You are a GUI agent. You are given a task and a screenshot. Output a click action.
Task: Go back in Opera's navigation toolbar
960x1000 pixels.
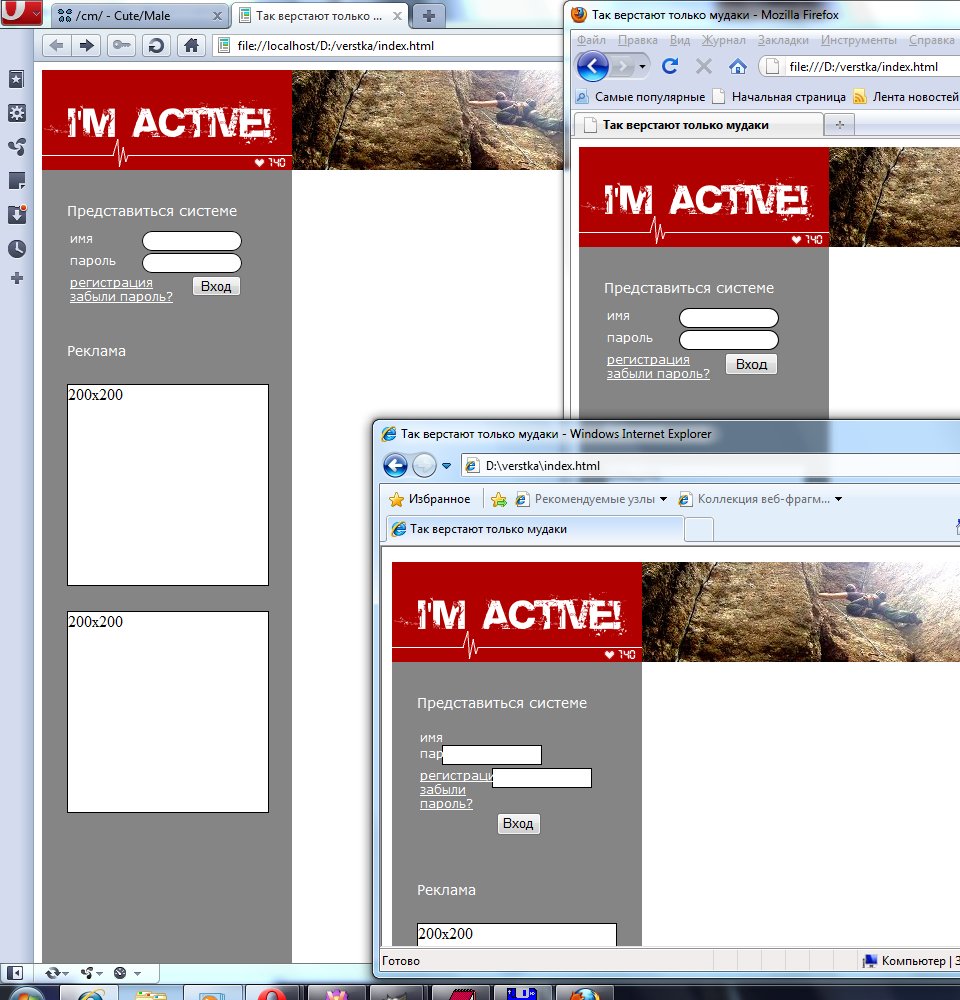click(x=56, y=45)
